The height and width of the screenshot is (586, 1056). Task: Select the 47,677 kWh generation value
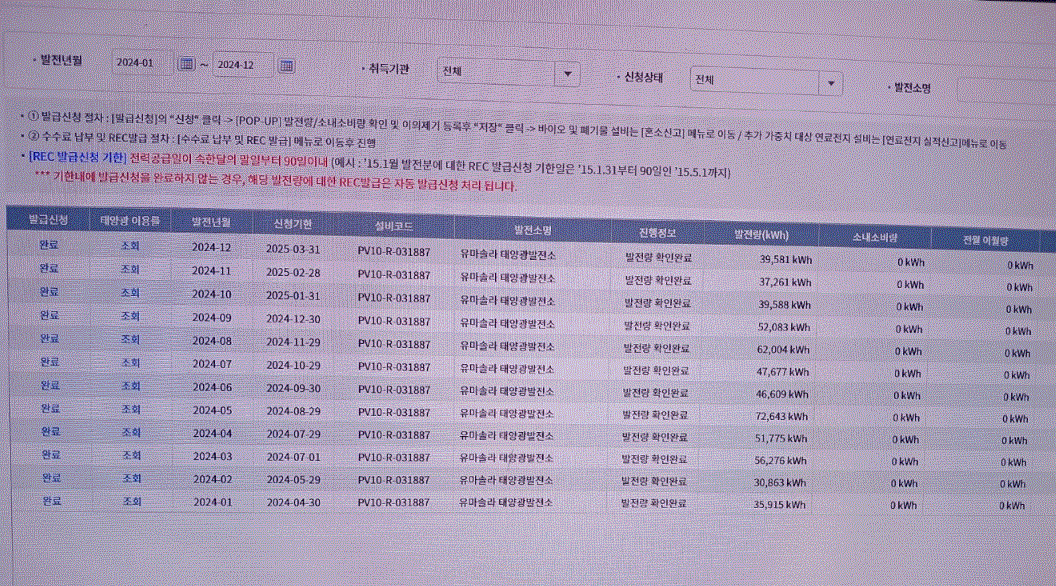(x=783, y=372)
